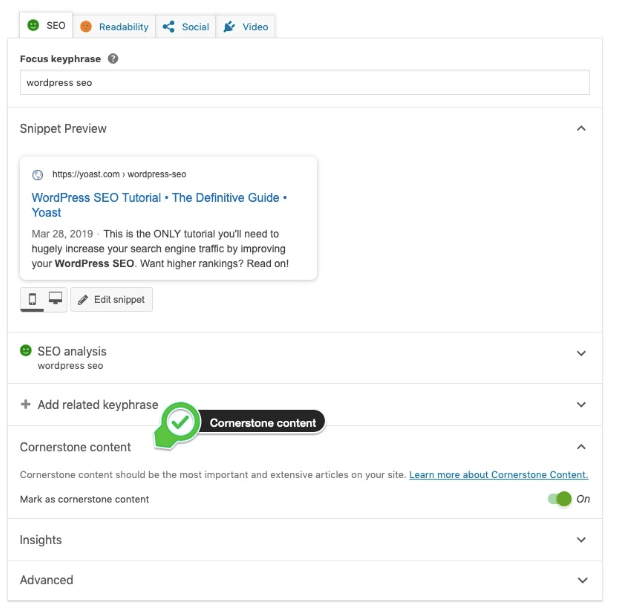Viewport: 620px width, 607px height.
Task: Open Learn more about Cornerstone Content link
Action: (x=498, y=475)
